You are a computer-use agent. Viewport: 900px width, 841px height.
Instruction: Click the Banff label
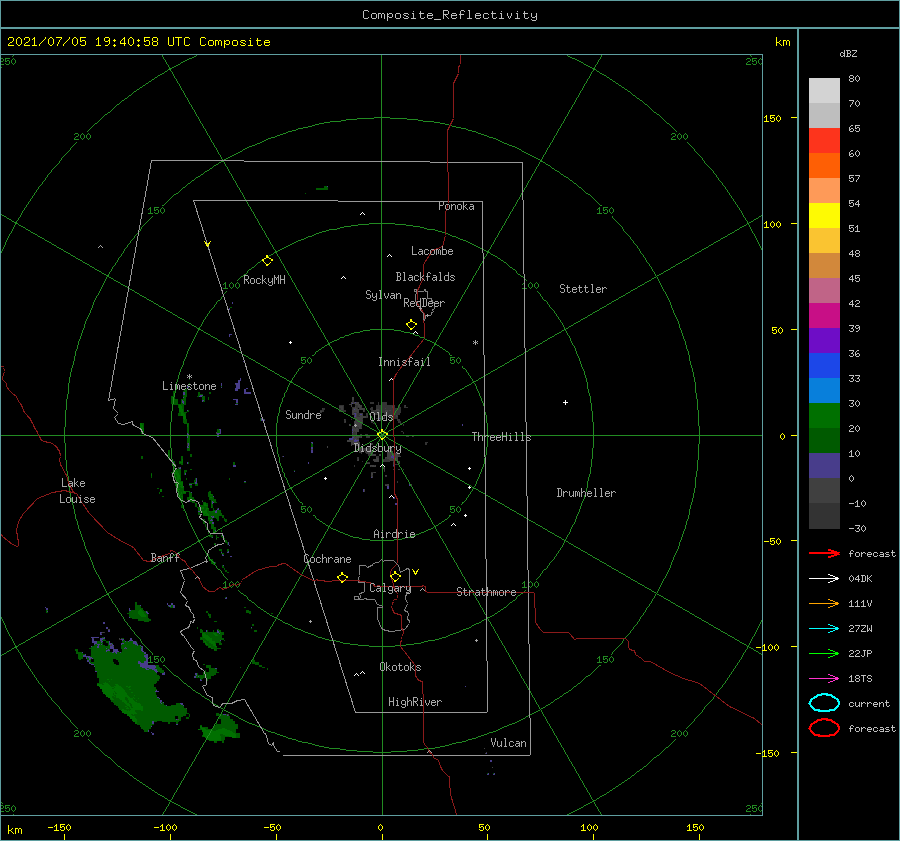tap(165, 557)
